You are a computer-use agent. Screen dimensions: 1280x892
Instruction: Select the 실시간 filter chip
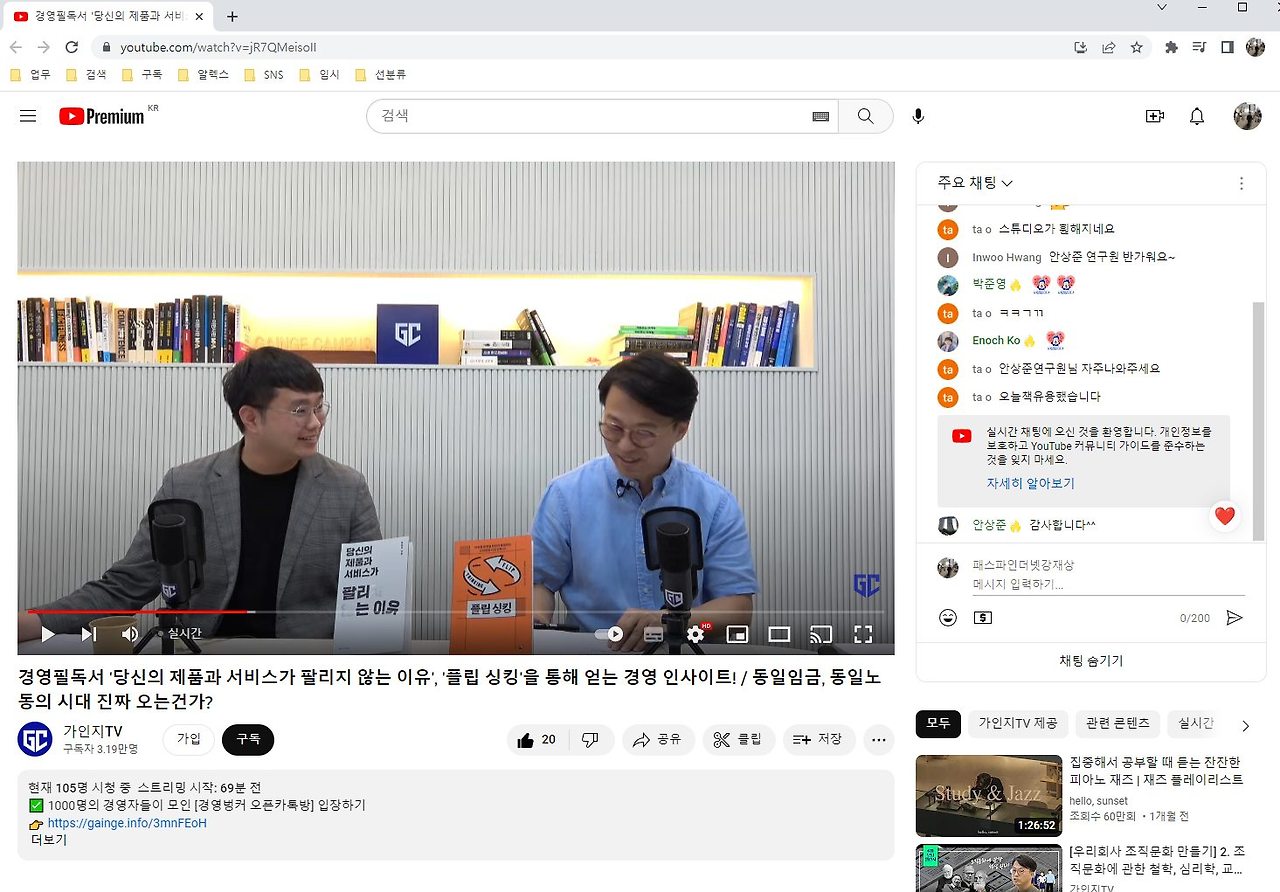click(x=1194, y=723)
